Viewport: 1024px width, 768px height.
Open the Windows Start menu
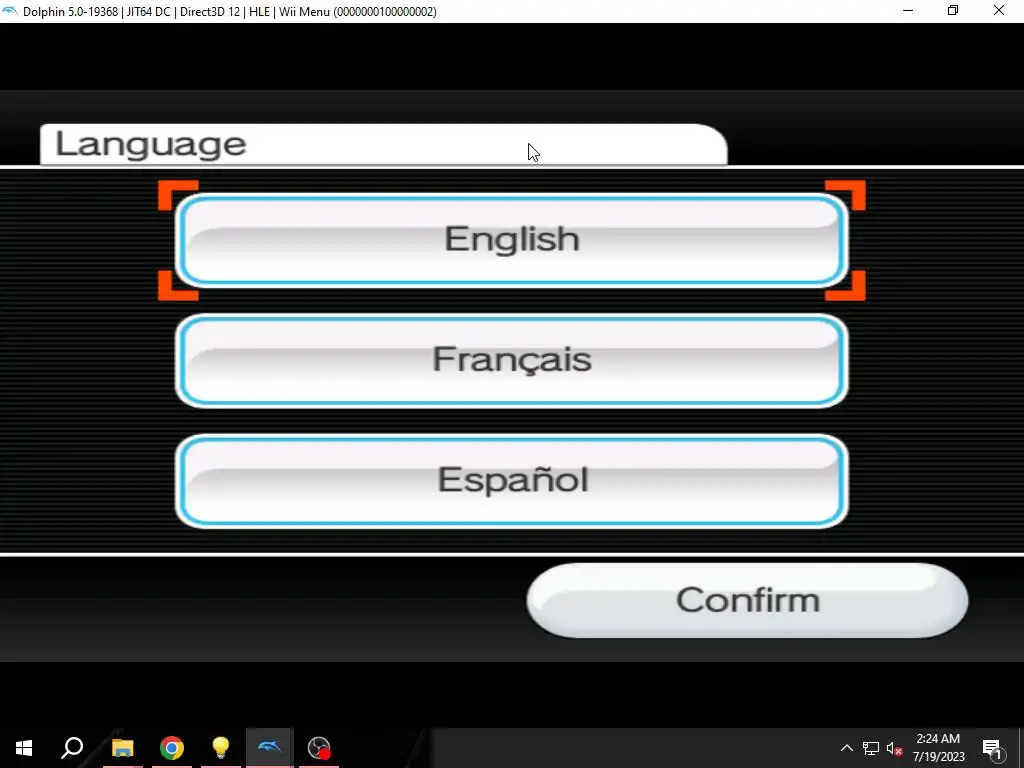[24, 748]
